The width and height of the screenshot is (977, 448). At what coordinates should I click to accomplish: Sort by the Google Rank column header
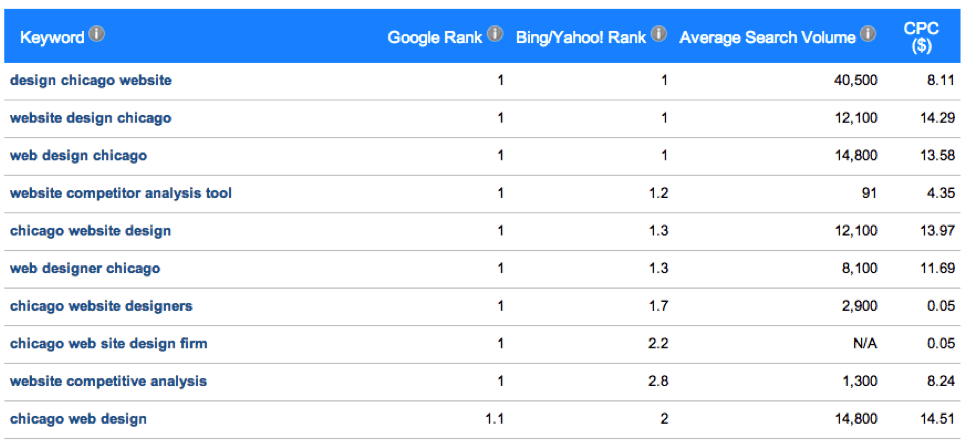(x=435, y=37)
